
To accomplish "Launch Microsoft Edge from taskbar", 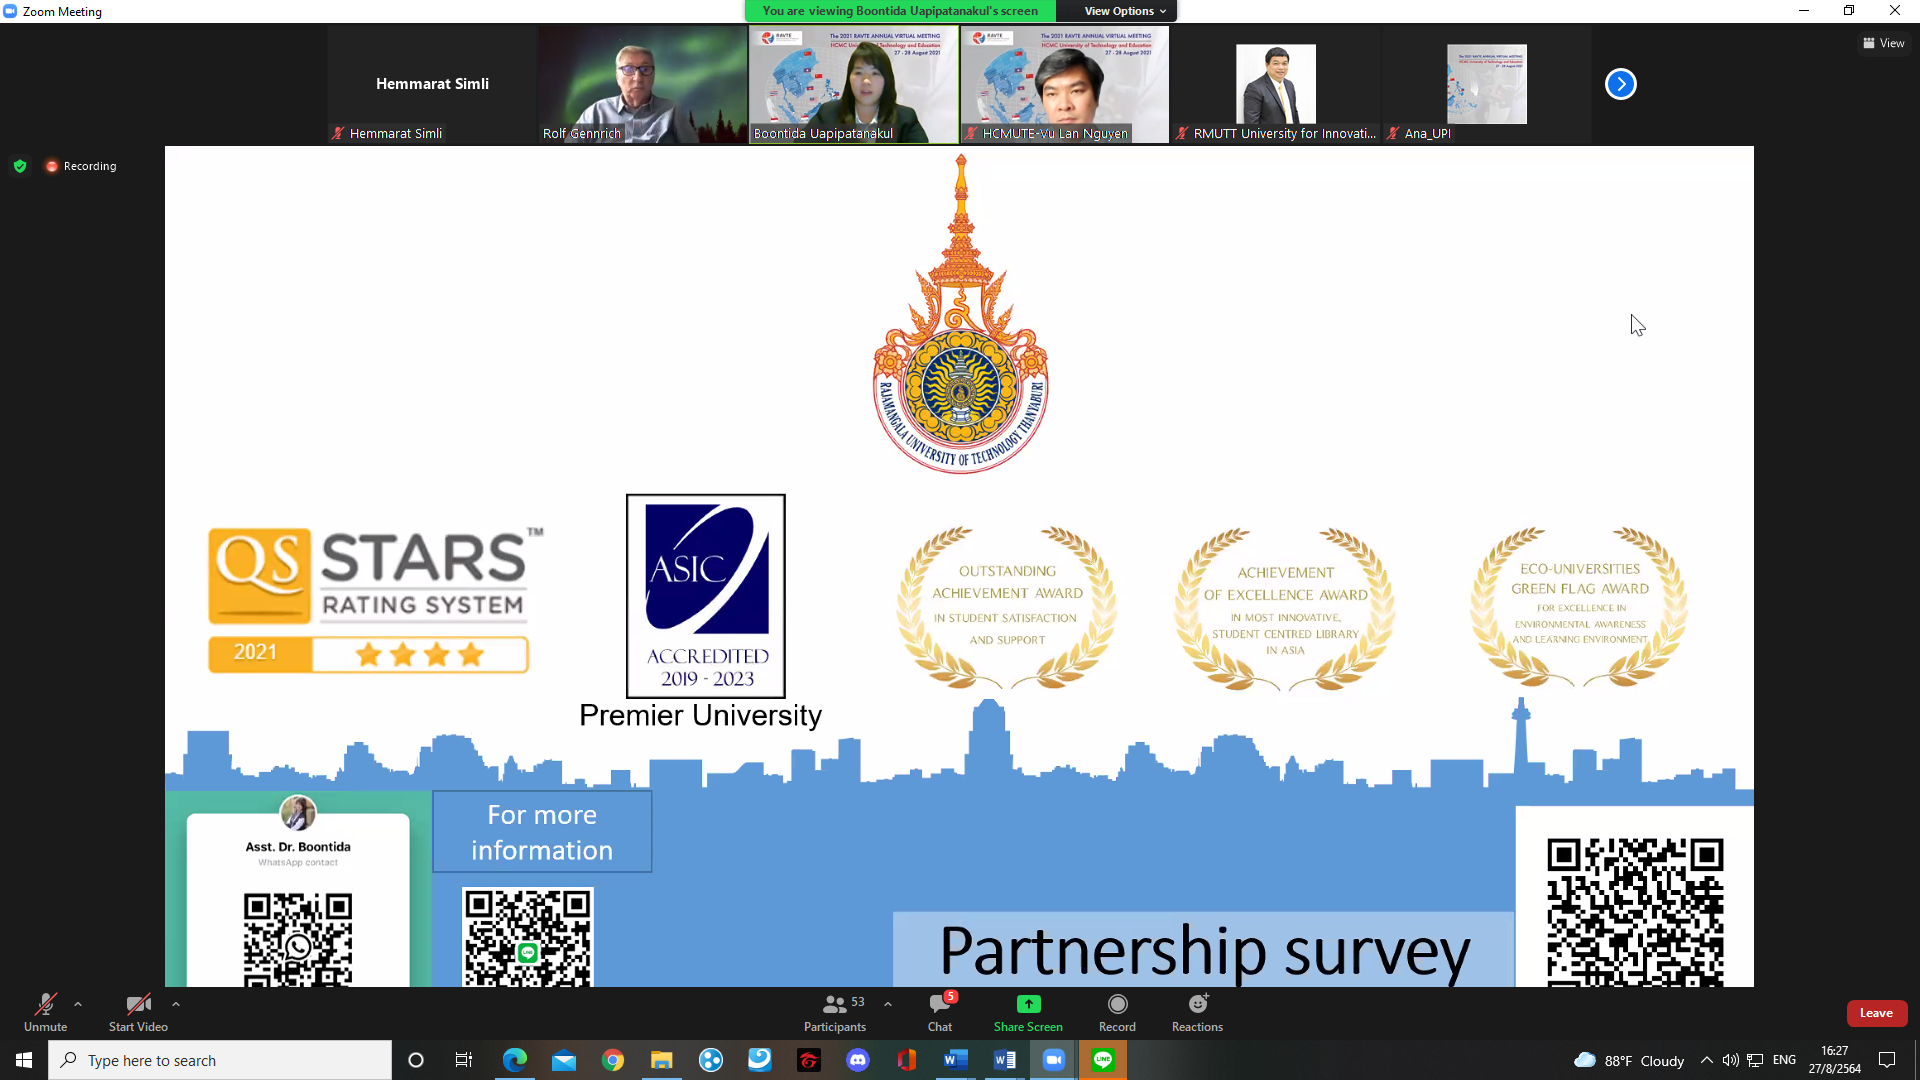I will 514,1060.
